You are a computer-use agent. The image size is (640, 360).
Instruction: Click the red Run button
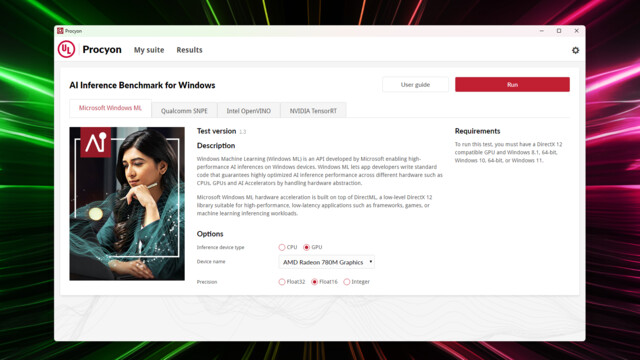[512, 84]
